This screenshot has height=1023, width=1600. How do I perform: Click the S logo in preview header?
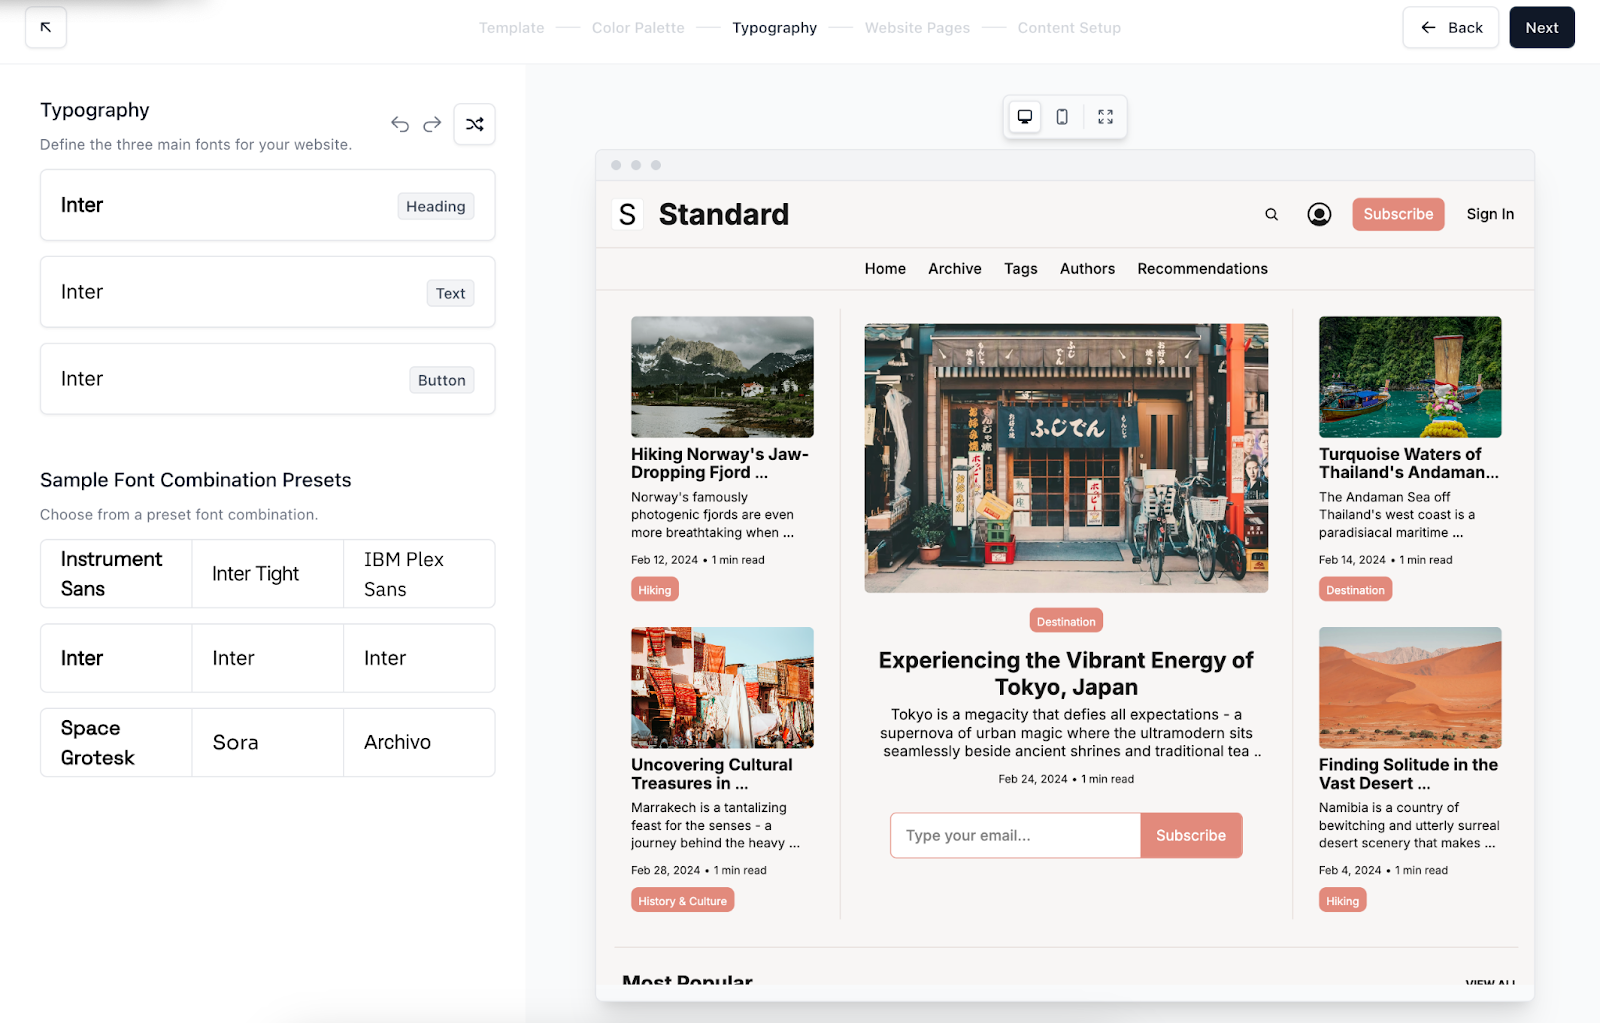(x=627, y=214)
